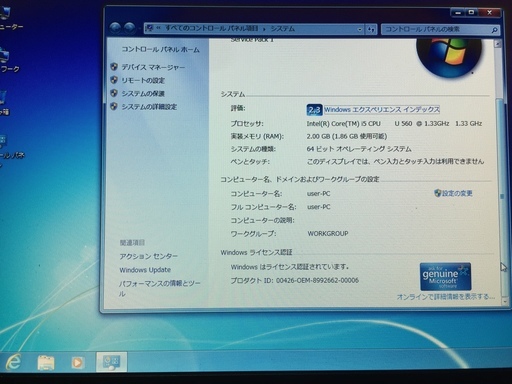Click the search magnifier icon

(494, 30)
